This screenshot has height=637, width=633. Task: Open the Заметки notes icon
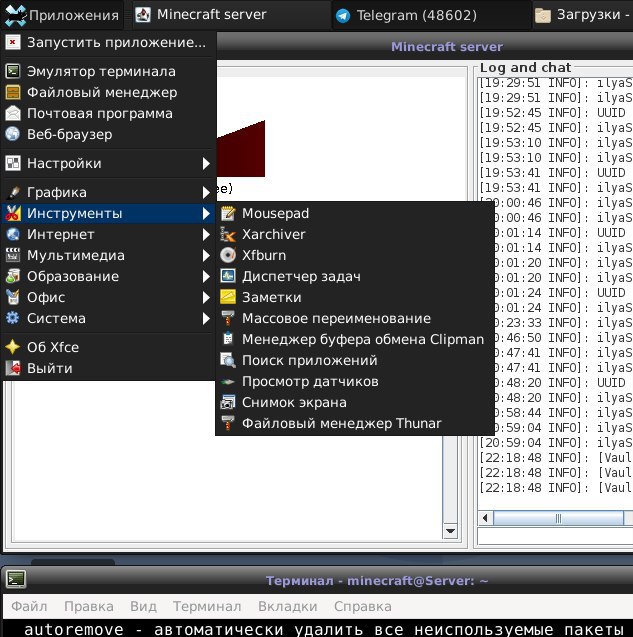pyautogui.click(x=228, y=297)
